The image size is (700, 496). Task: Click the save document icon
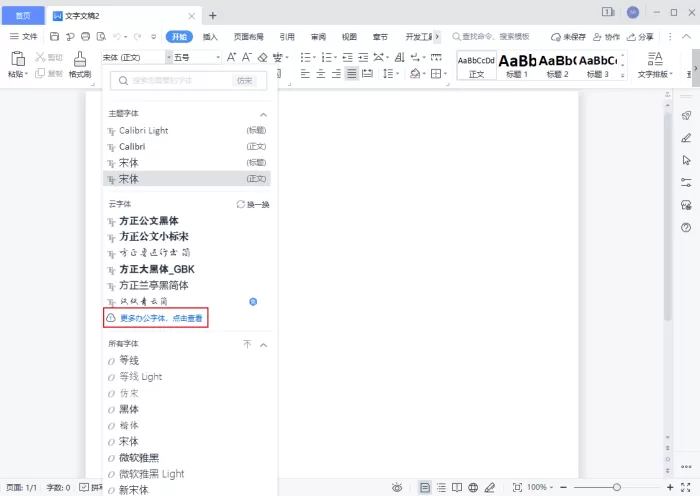click(x=54, y=37)
